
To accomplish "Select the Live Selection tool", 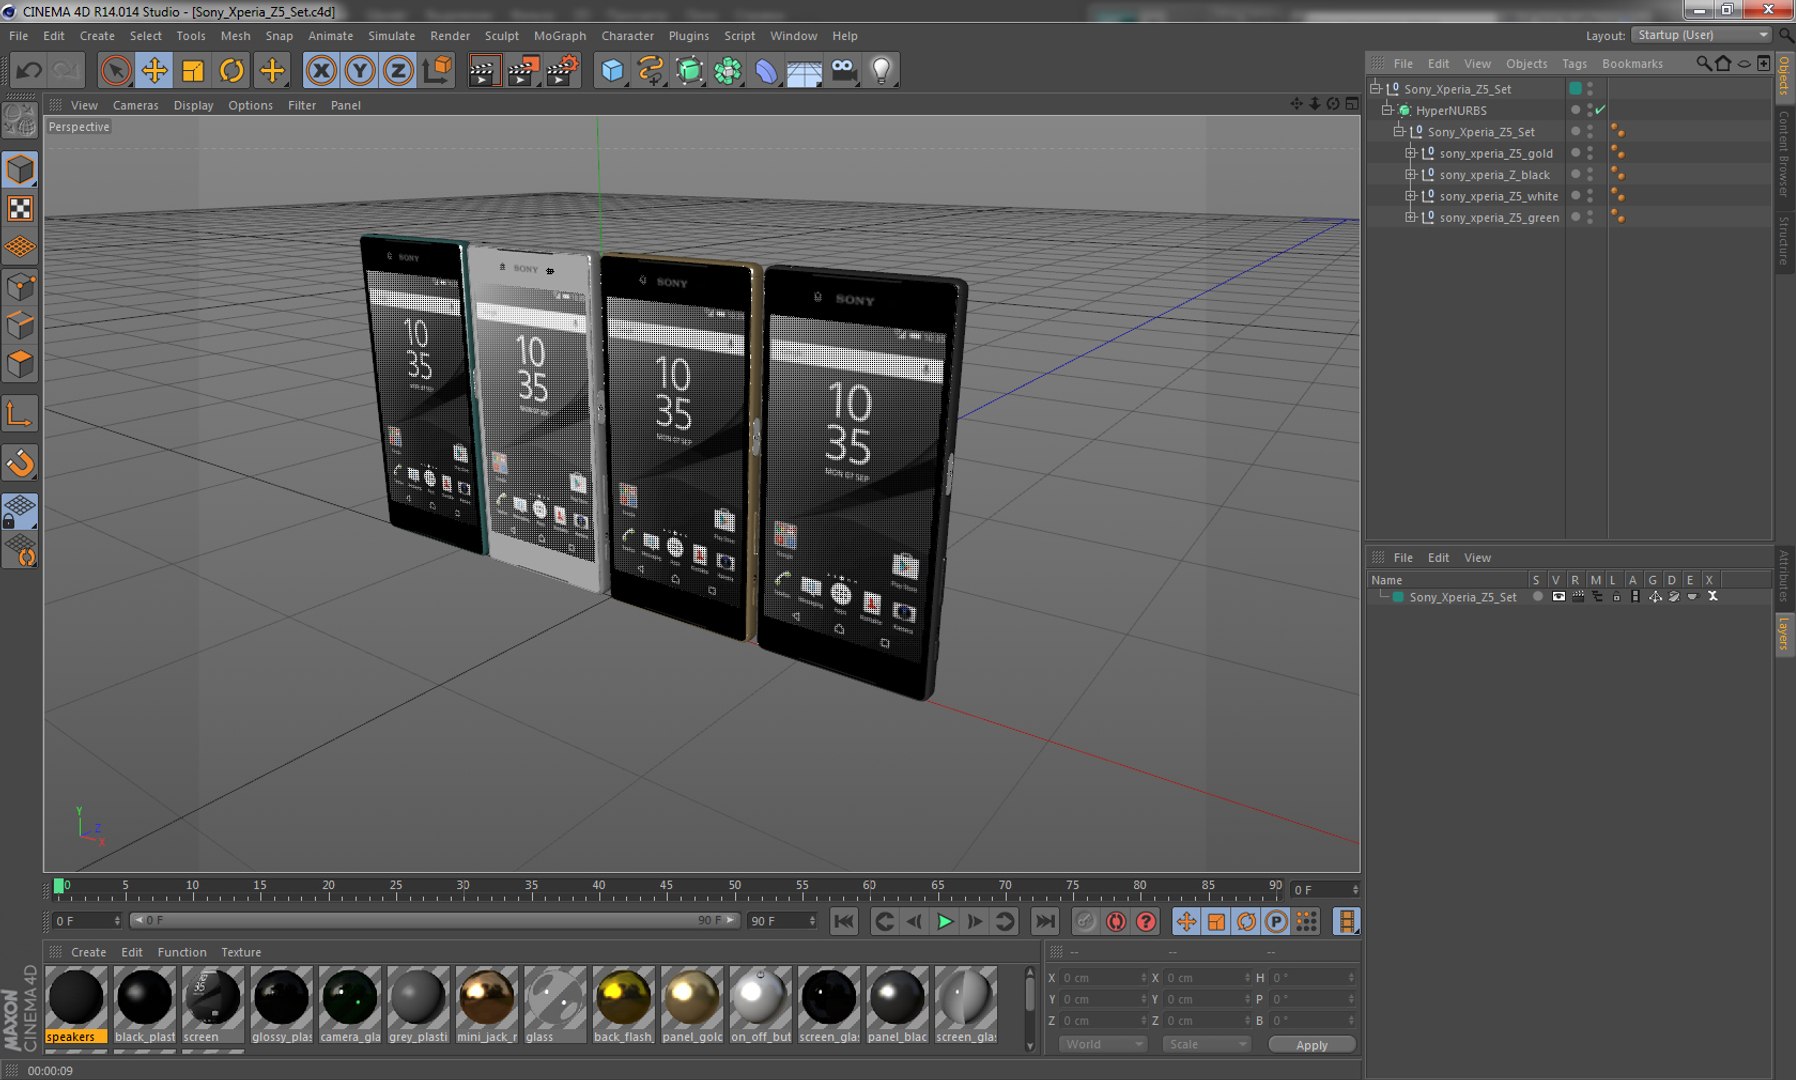I will [x=116, y=70].
